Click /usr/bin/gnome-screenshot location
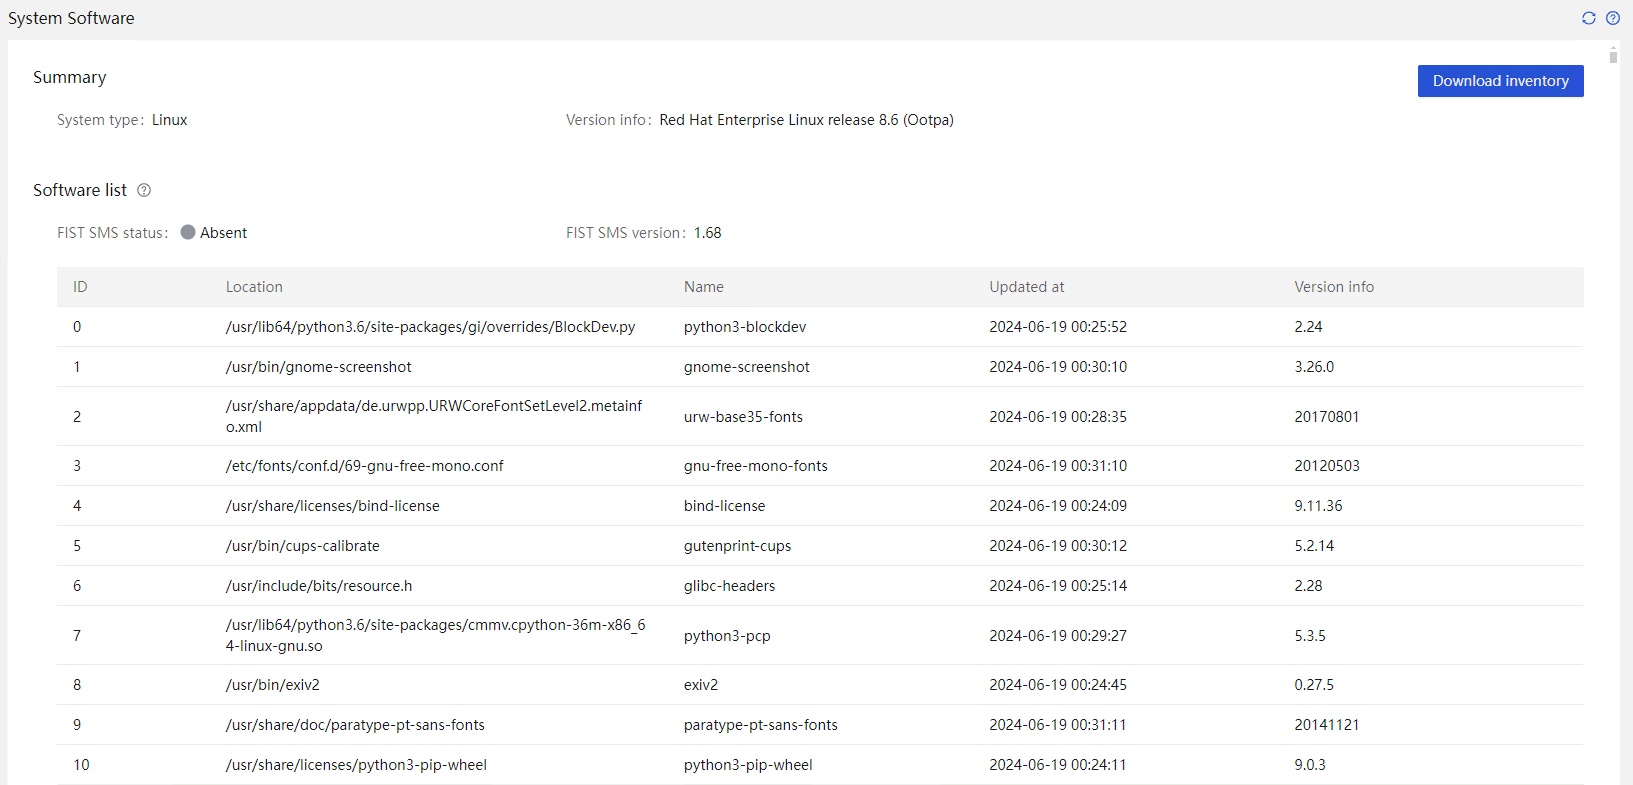This screenshot has height=785, width=1633. (x=319, y=367)
